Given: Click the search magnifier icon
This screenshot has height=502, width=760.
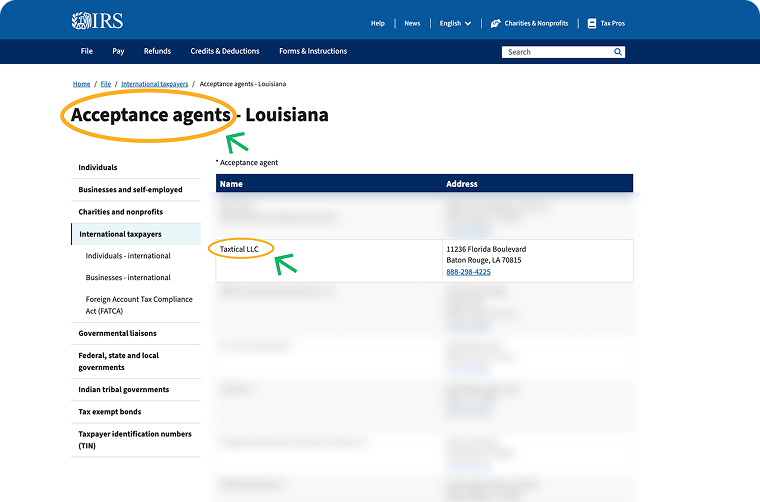Looking at the screenshot, I should pos(618,52).
